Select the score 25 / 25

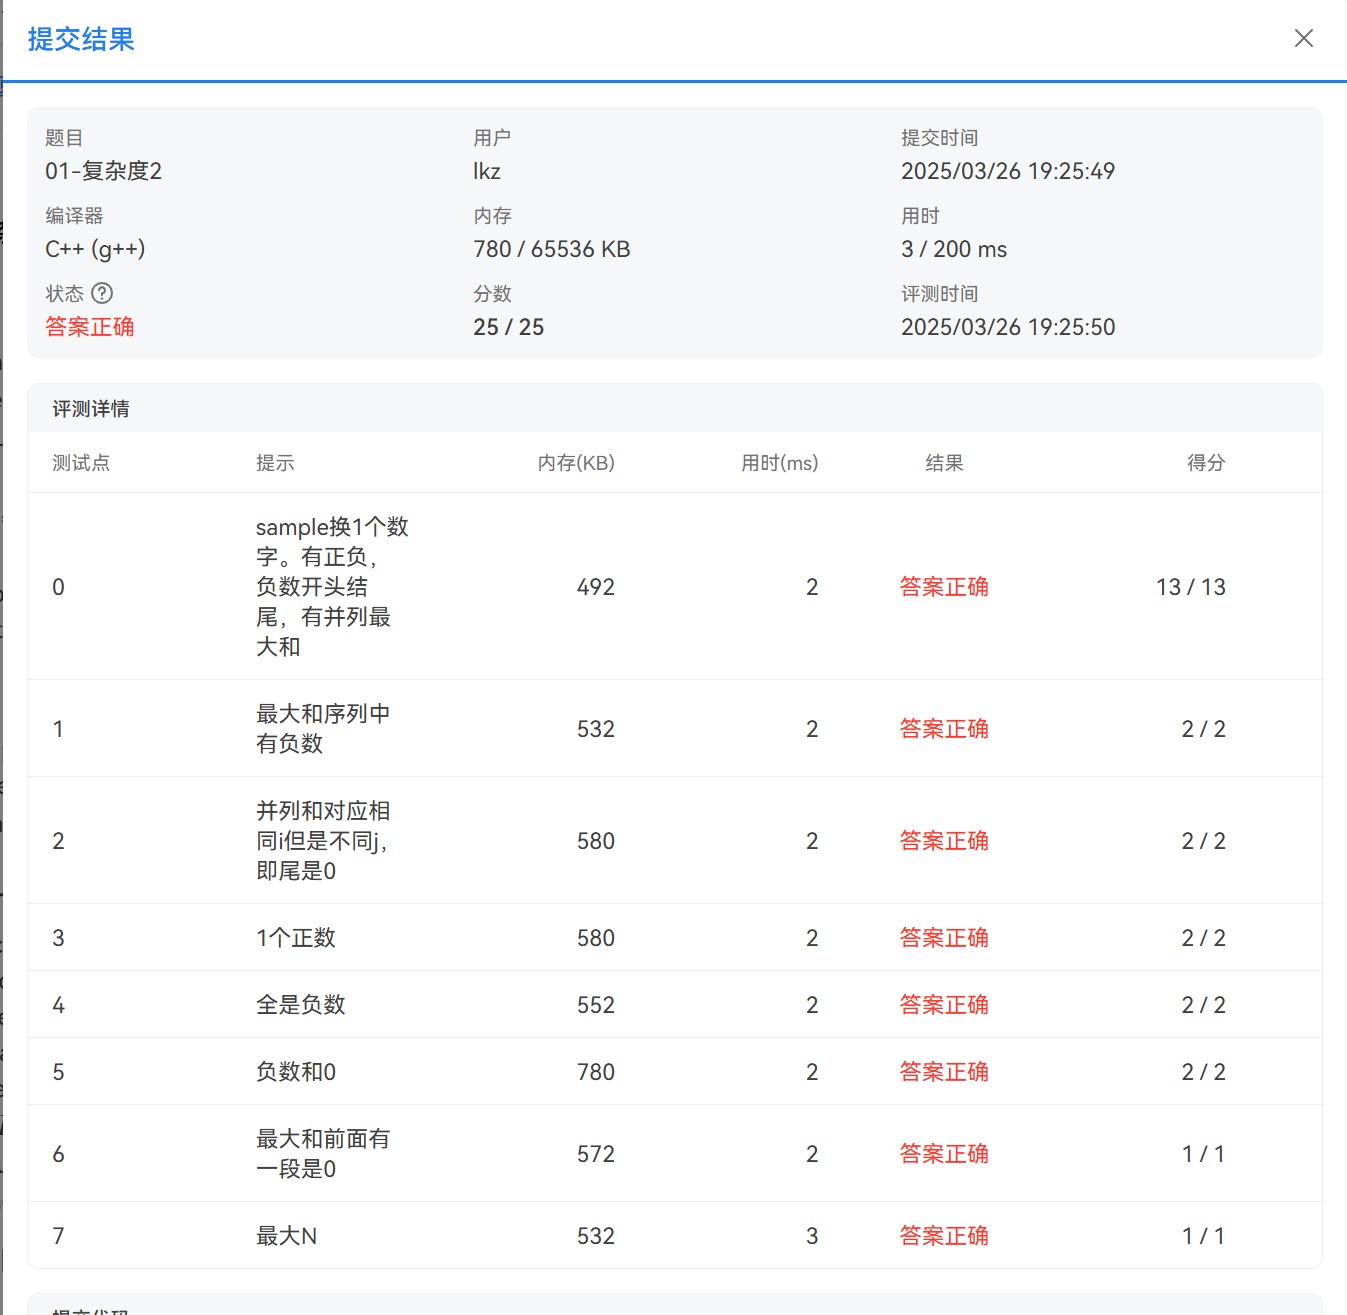[x=509, y=327]
